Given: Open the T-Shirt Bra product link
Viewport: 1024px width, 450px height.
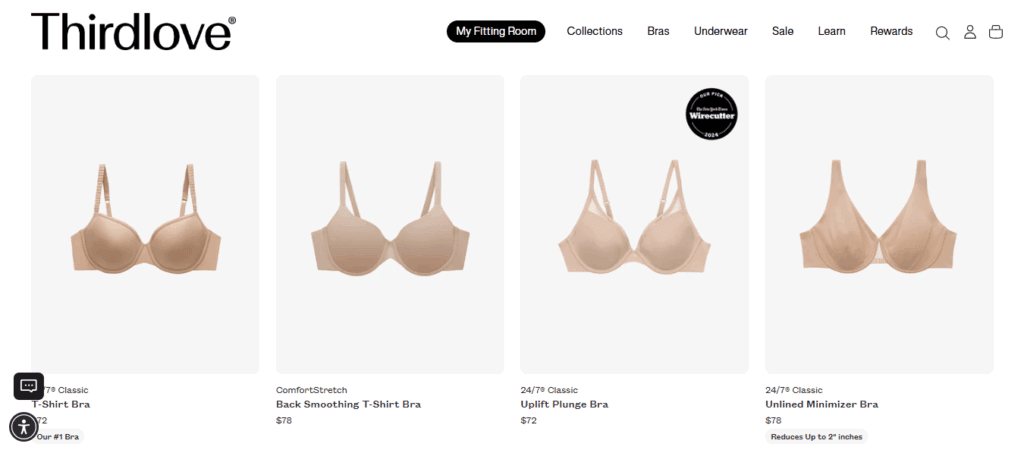Looking at the screenshot, I should click(x=61, y=404).
